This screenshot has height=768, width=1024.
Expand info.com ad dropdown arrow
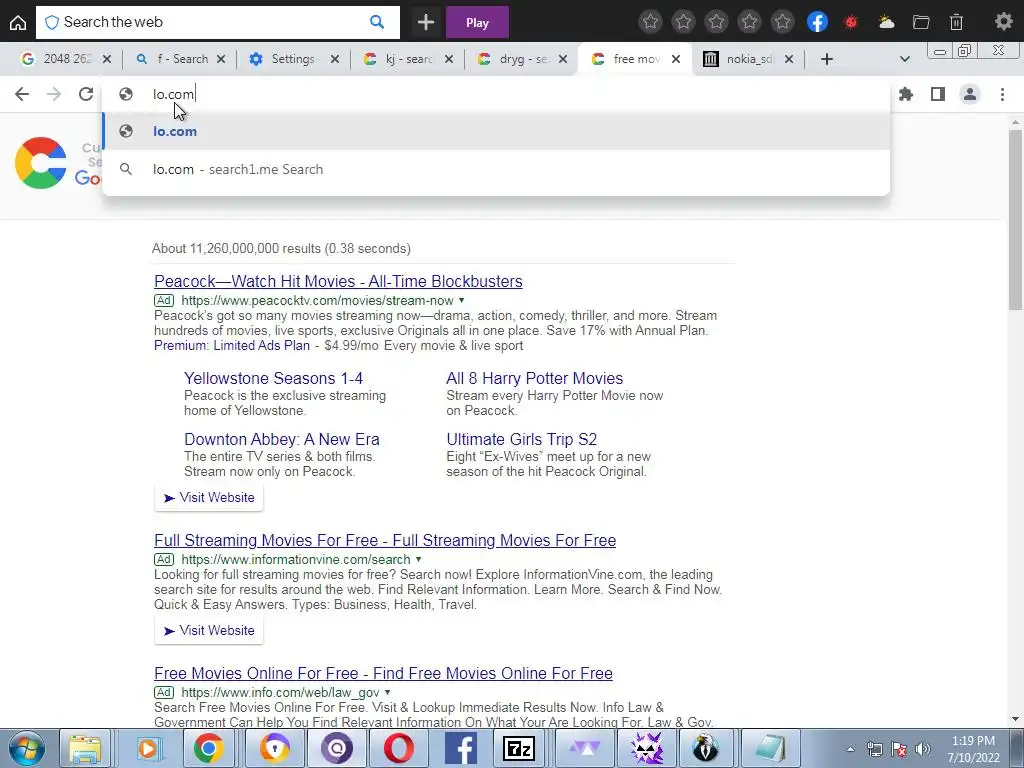tap(387, 692)
